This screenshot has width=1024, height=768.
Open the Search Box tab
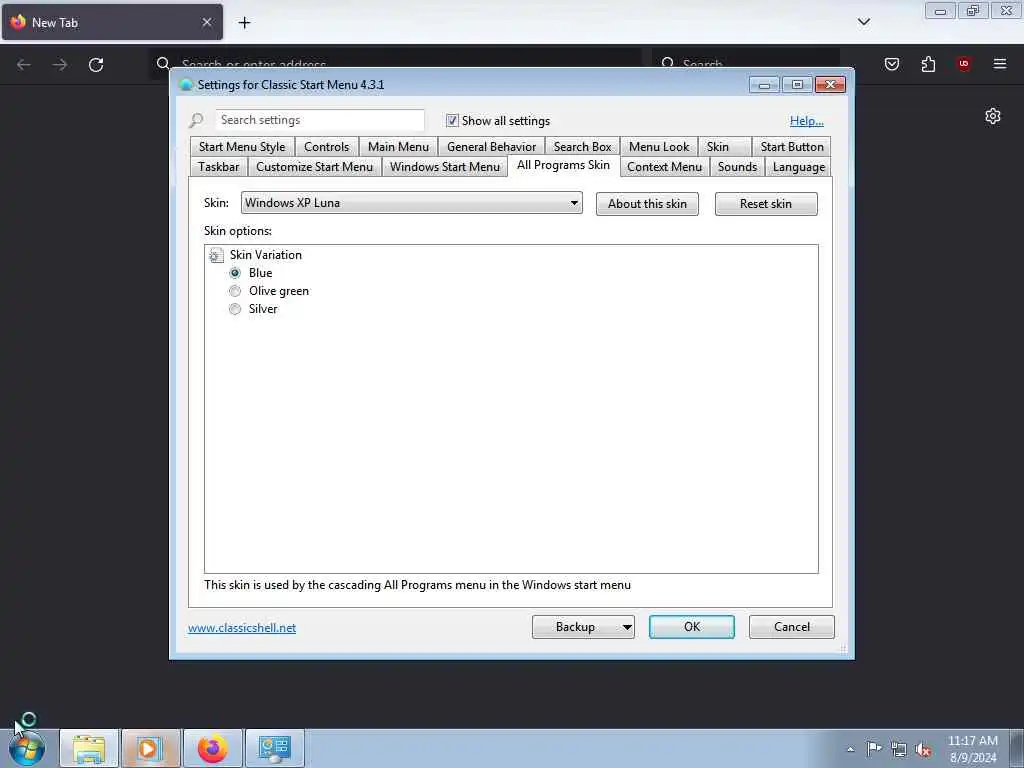[583, 147]
